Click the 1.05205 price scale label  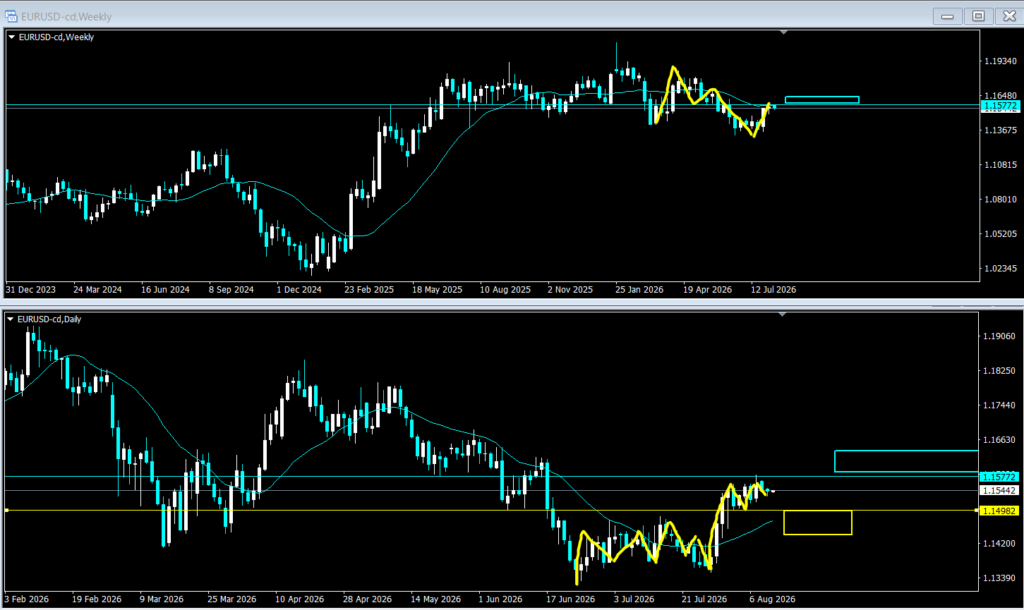tap(1000, 234)
